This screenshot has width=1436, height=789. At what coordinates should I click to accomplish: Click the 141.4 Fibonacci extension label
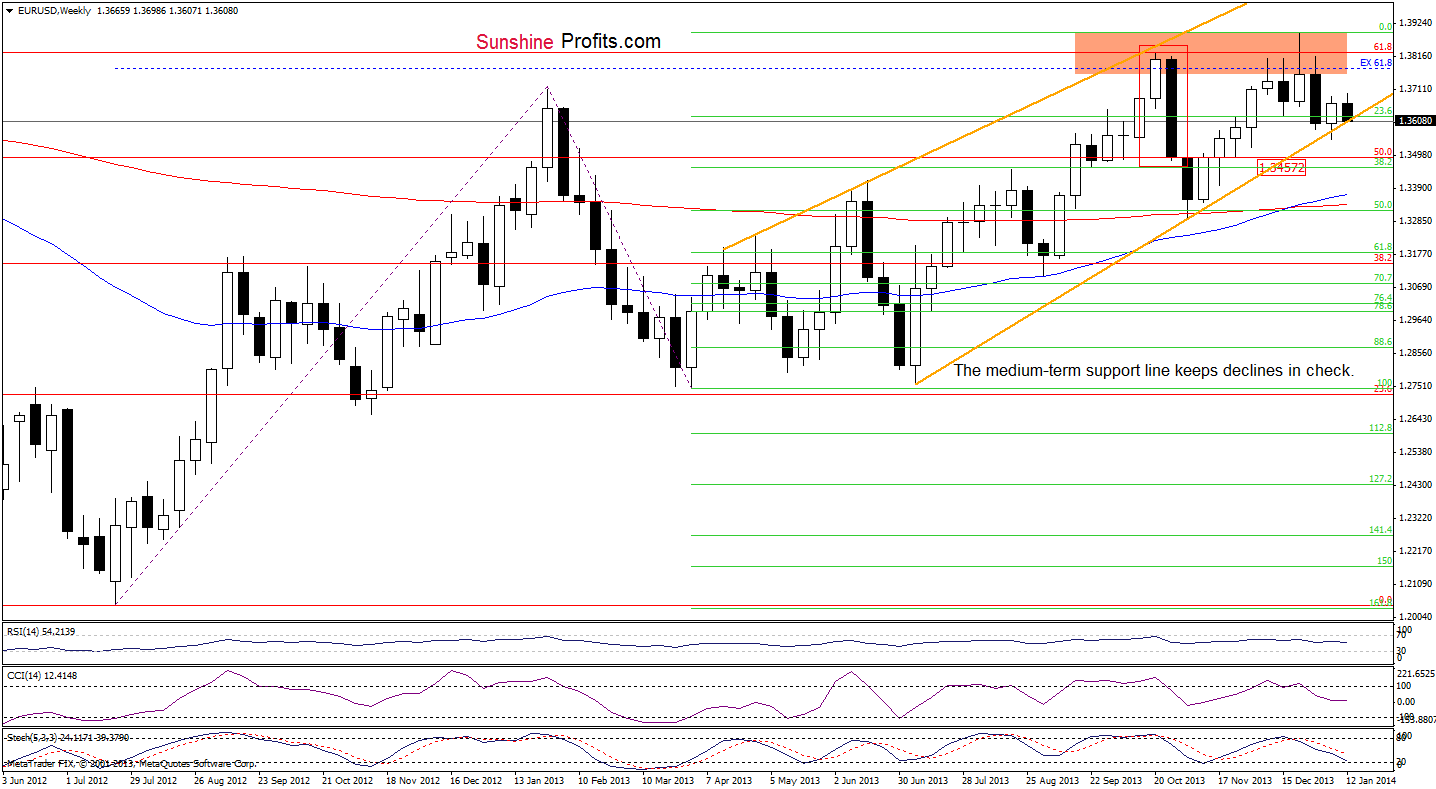point(1381,530)
